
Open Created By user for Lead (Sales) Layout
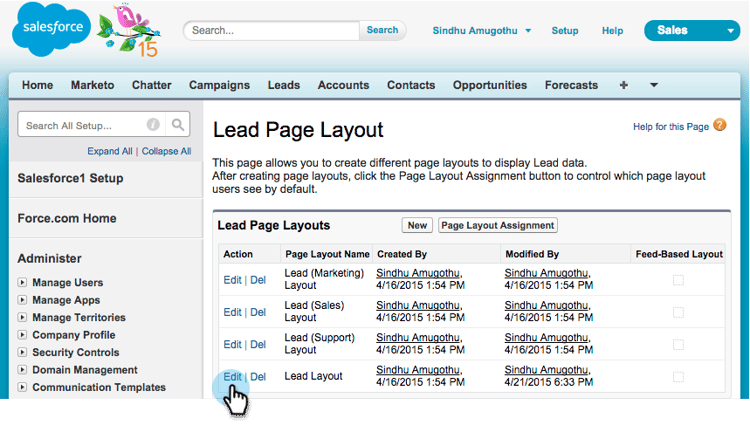419,305
